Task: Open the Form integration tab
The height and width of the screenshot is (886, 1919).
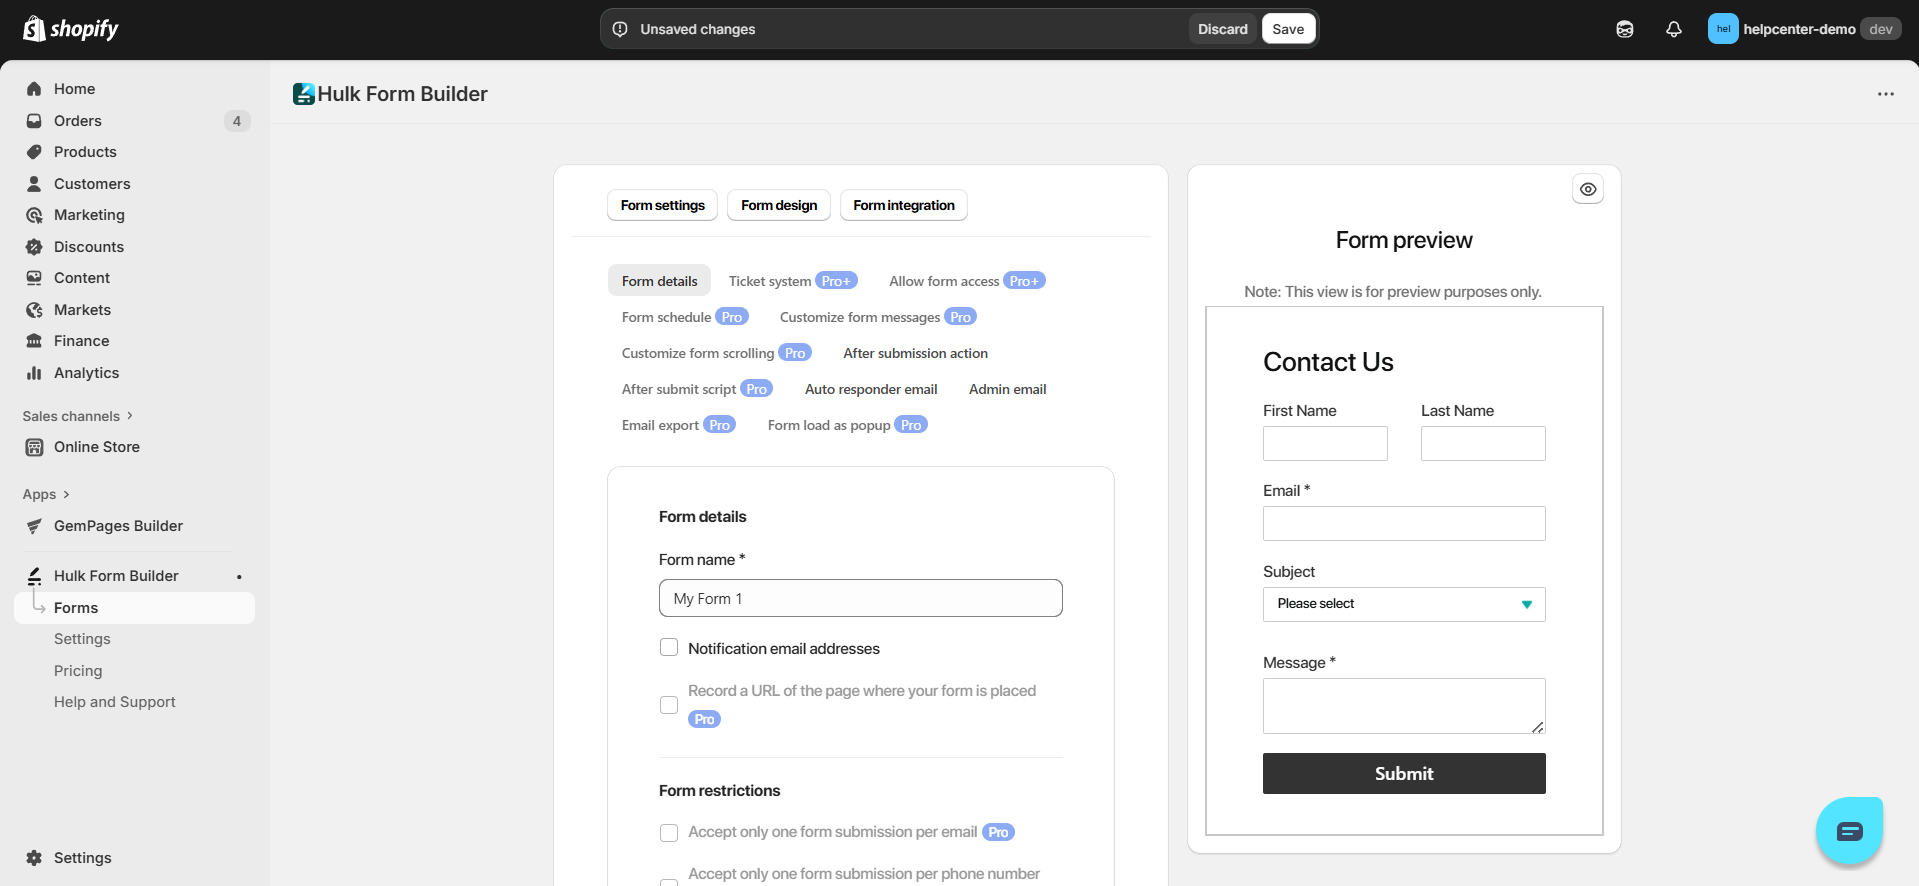Action: click(903, 205)
